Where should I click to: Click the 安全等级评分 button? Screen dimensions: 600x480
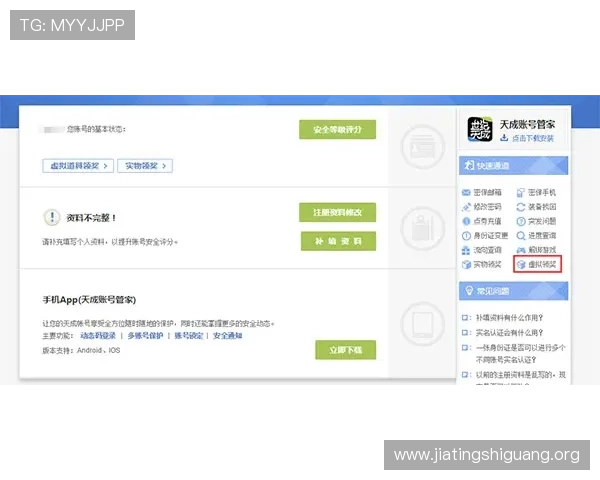coord(338,129)
